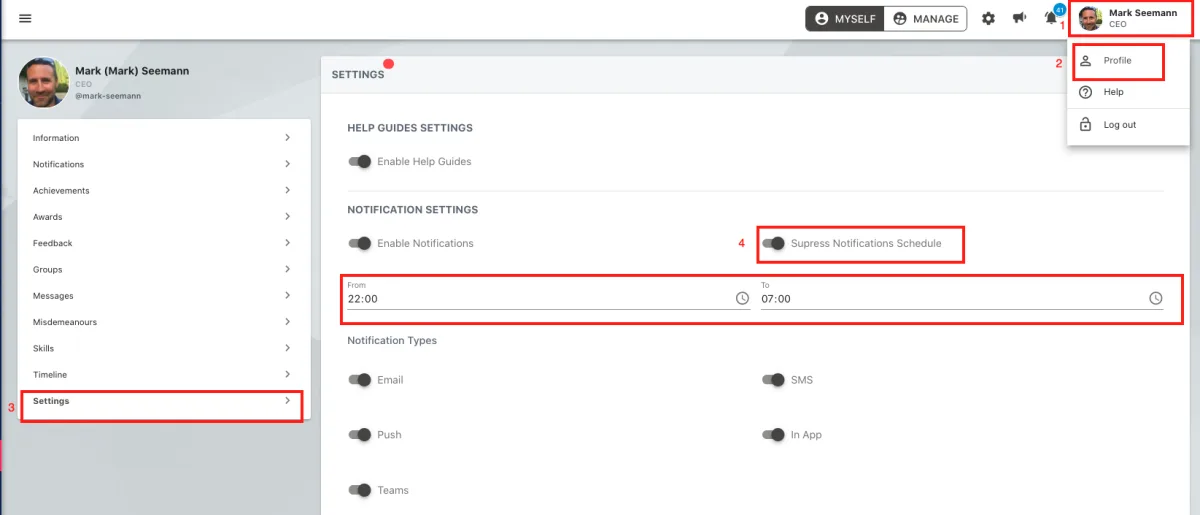The width and height of the screenshot is (1200, 515).
Task: Toggle SMS notification type switch
Action: pos(773,380)
